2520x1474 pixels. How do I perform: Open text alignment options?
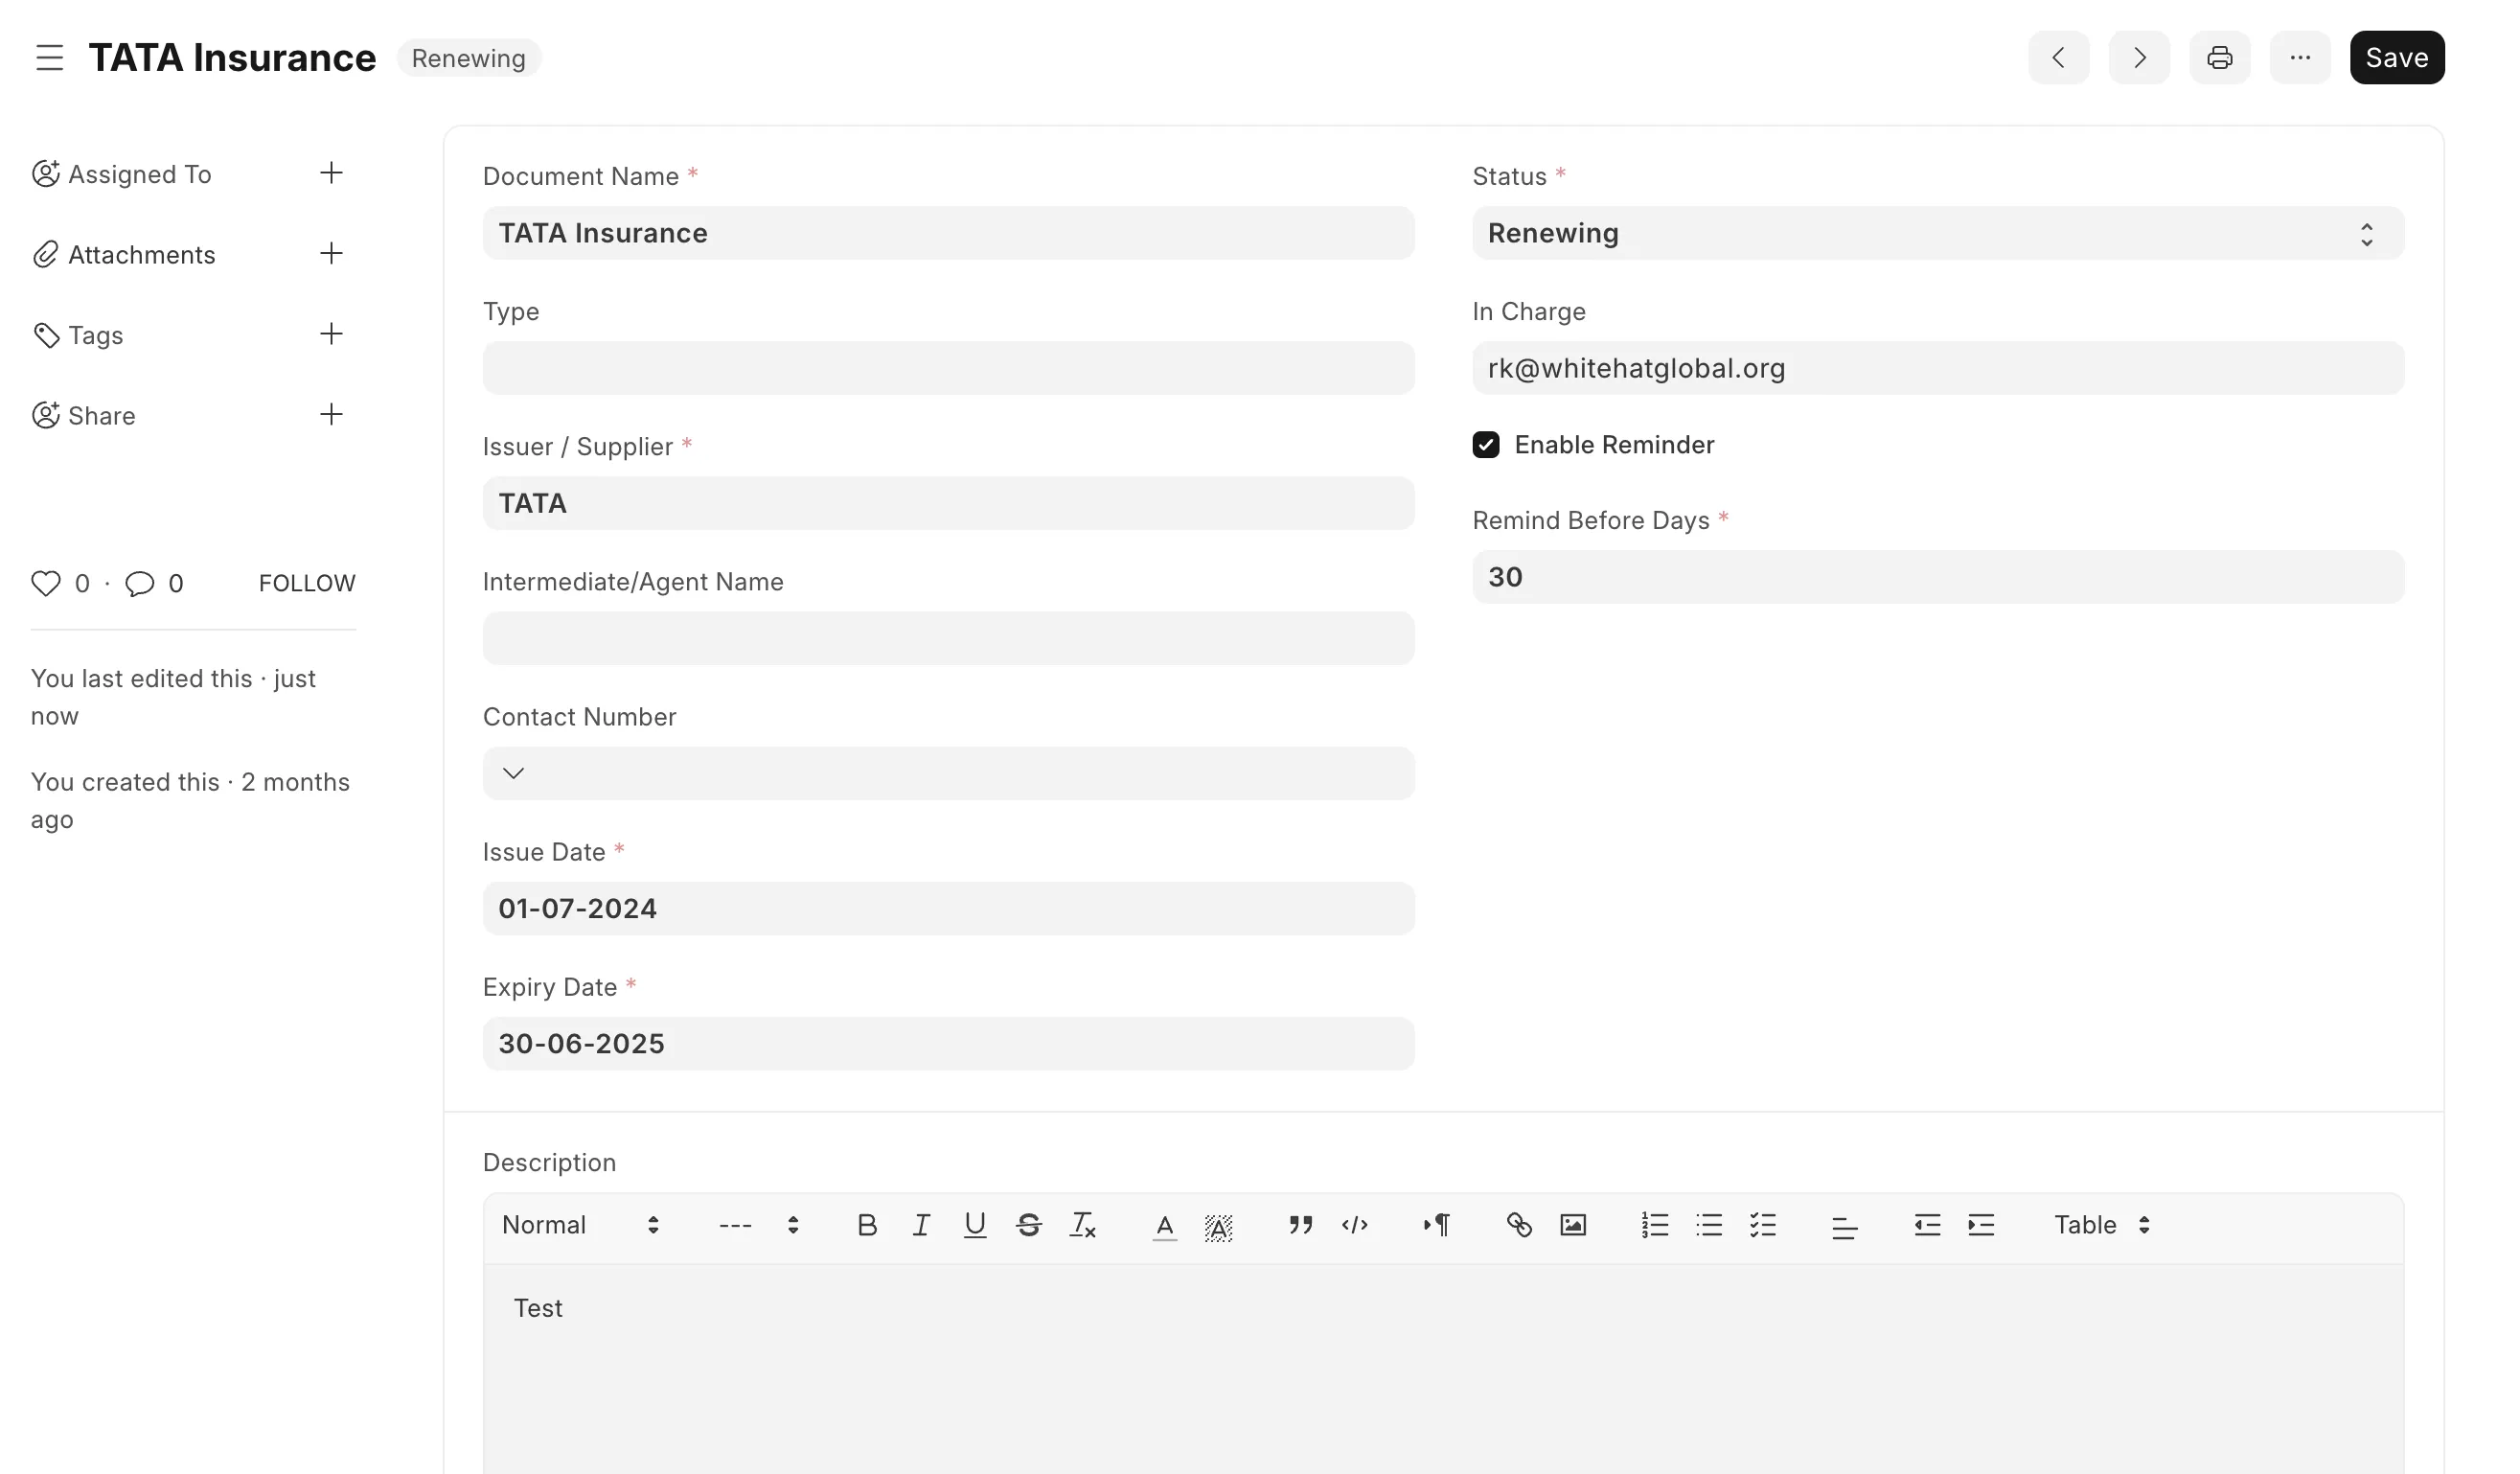(x=1845, y=1226)
